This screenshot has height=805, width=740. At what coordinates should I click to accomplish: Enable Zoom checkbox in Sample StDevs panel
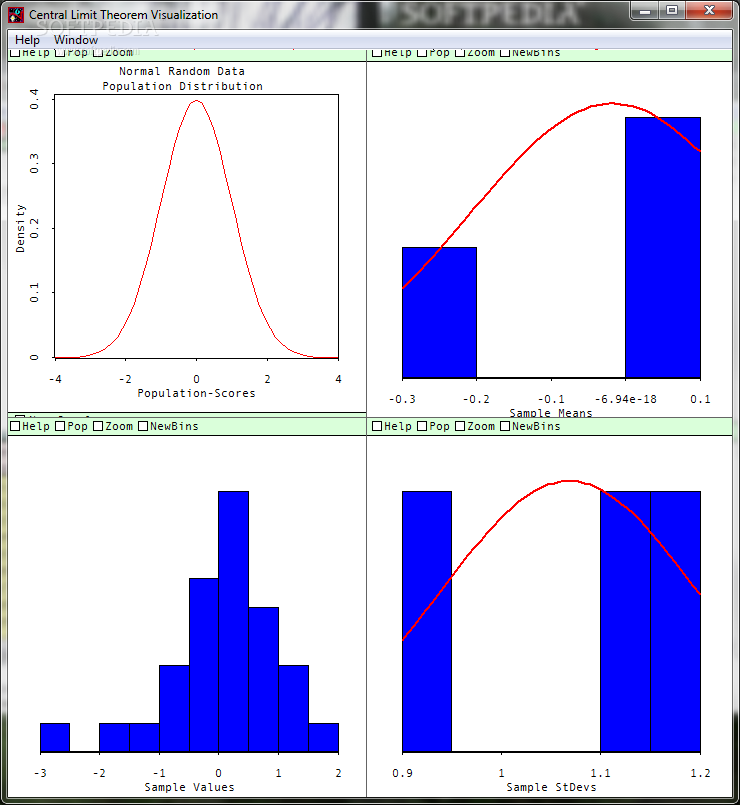(x=460, y=426)
